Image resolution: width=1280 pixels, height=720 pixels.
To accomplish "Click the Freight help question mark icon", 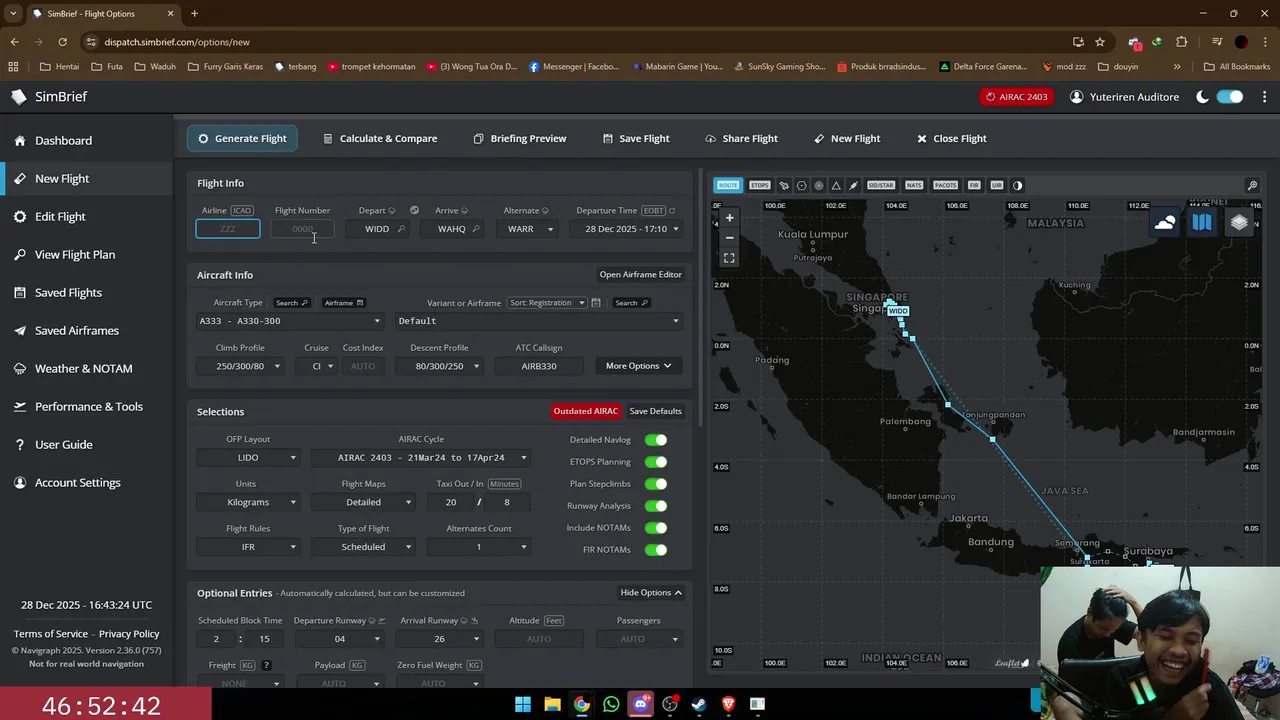I will (x=266, y=665).
